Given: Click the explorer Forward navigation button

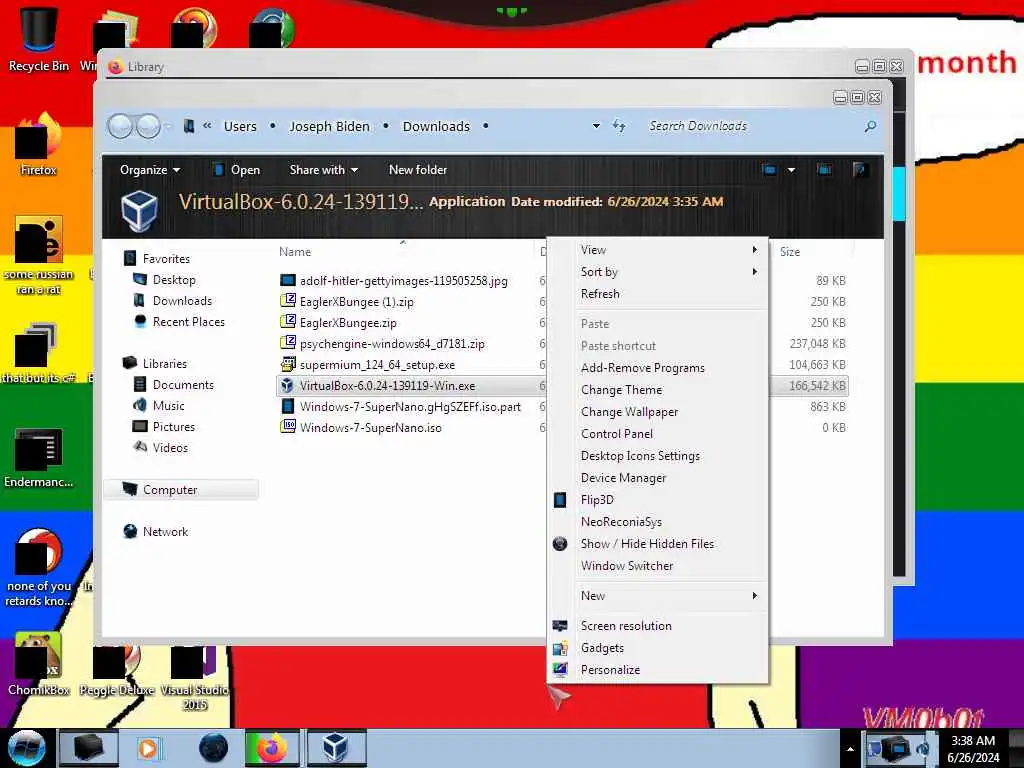Looking at the screenshot, I should tap(148, 126).
